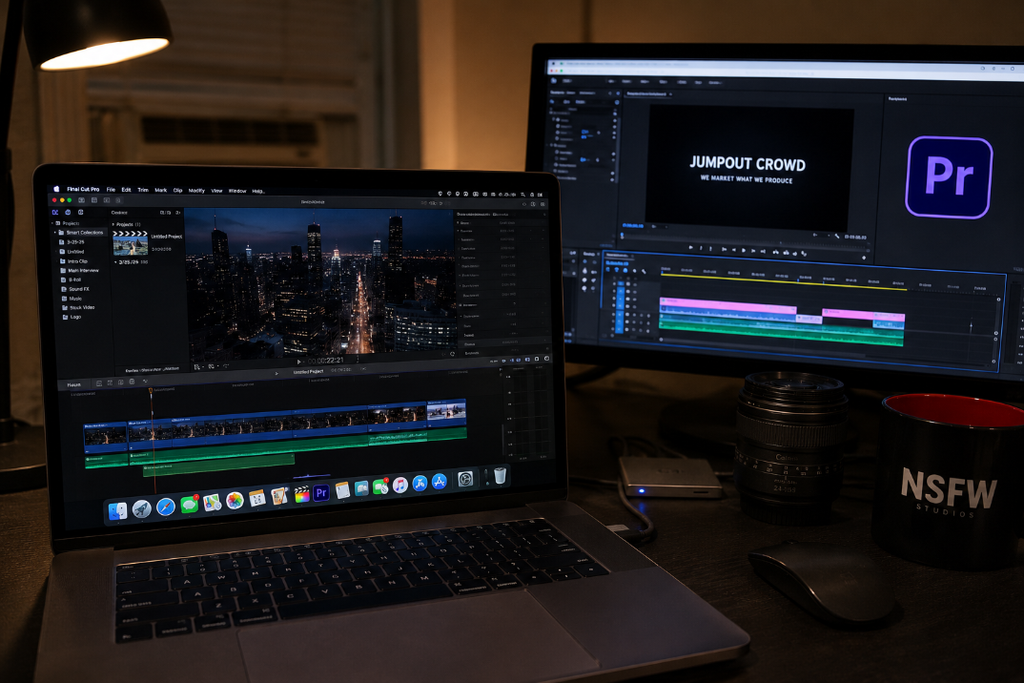1024x683 pixels.
Task: Show the Libraries sidebar icon in Final Cut
Action: [x=56, y=212]
